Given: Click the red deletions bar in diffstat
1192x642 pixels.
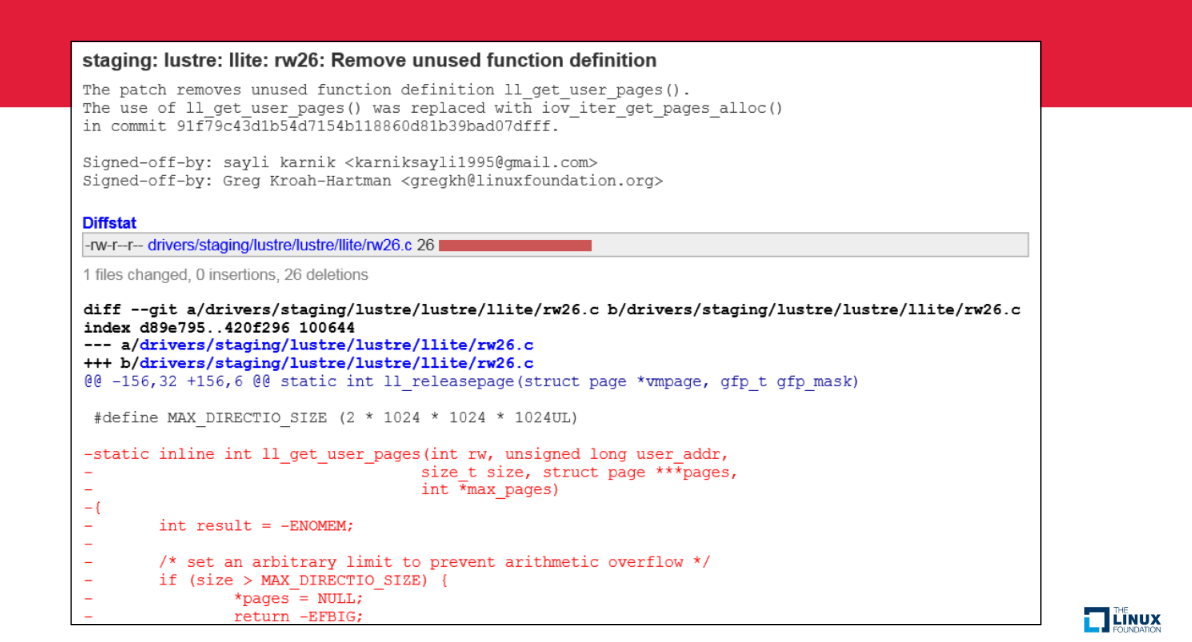Looking at the screenshot, I should [515, 245].
